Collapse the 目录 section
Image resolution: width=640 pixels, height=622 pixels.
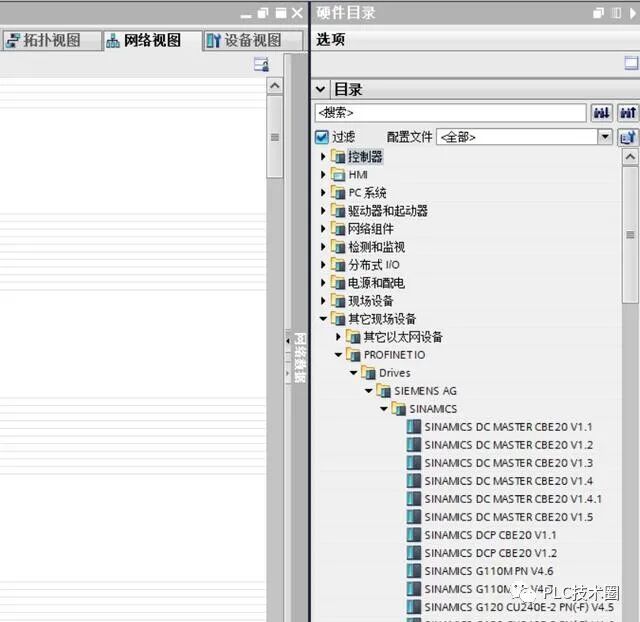point(320,89)
